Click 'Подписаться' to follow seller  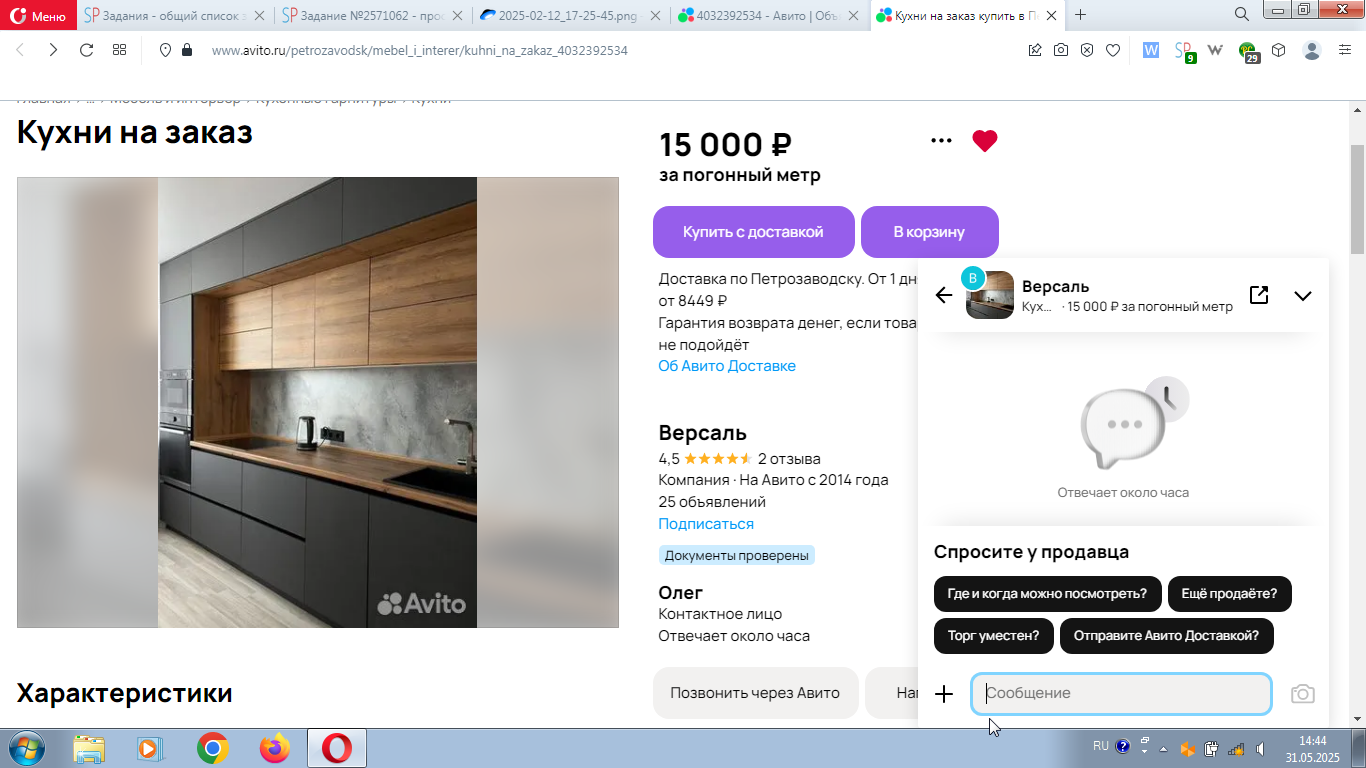706,524
